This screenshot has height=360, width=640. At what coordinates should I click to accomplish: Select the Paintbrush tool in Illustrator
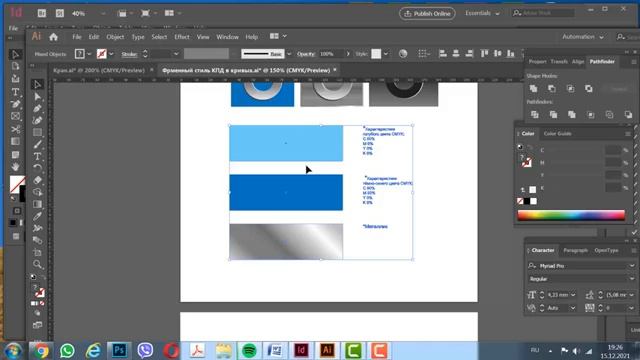click(x=37, y=144)
